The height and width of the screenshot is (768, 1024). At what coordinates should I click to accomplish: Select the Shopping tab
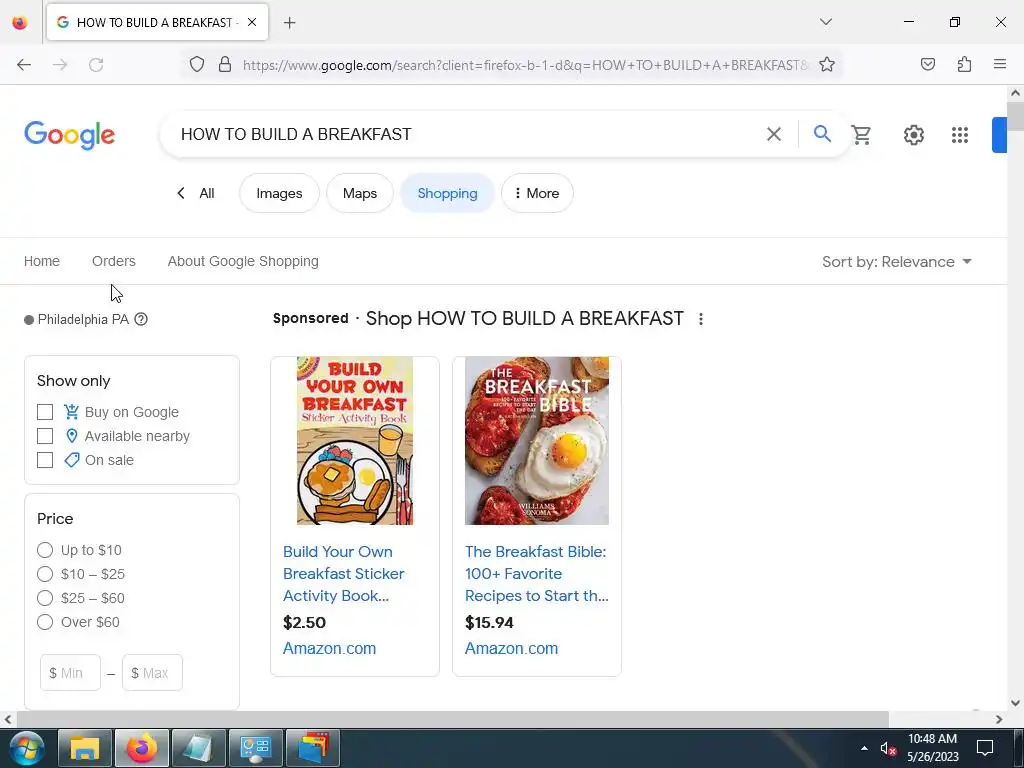[447, 193]
